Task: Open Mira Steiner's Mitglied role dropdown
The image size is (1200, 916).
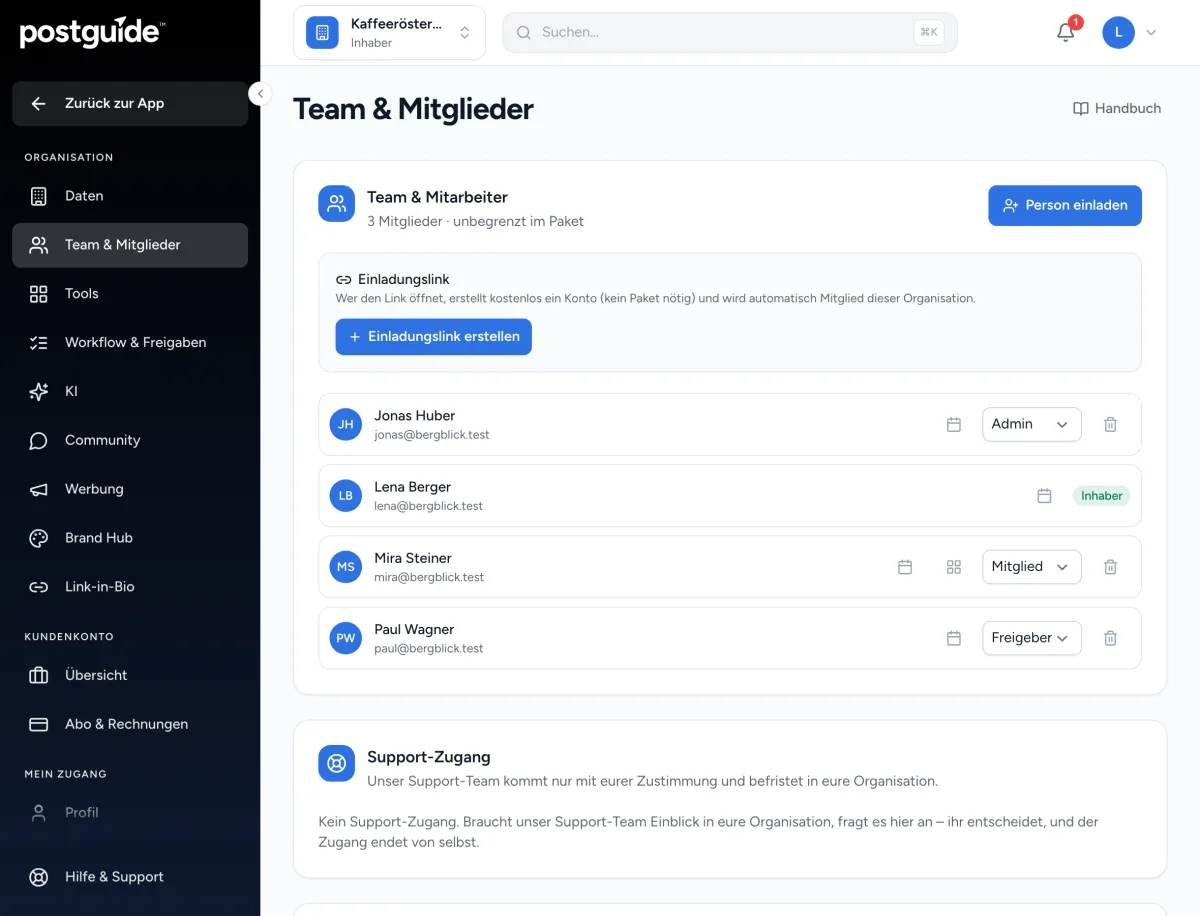Action: pos(1032,567)
